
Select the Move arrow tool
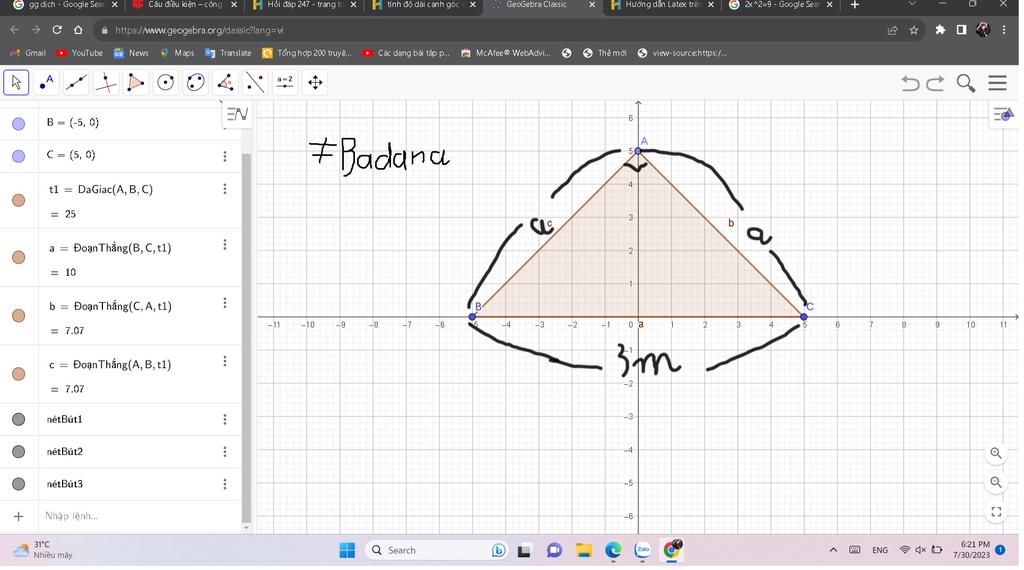(x=16, y=83)
